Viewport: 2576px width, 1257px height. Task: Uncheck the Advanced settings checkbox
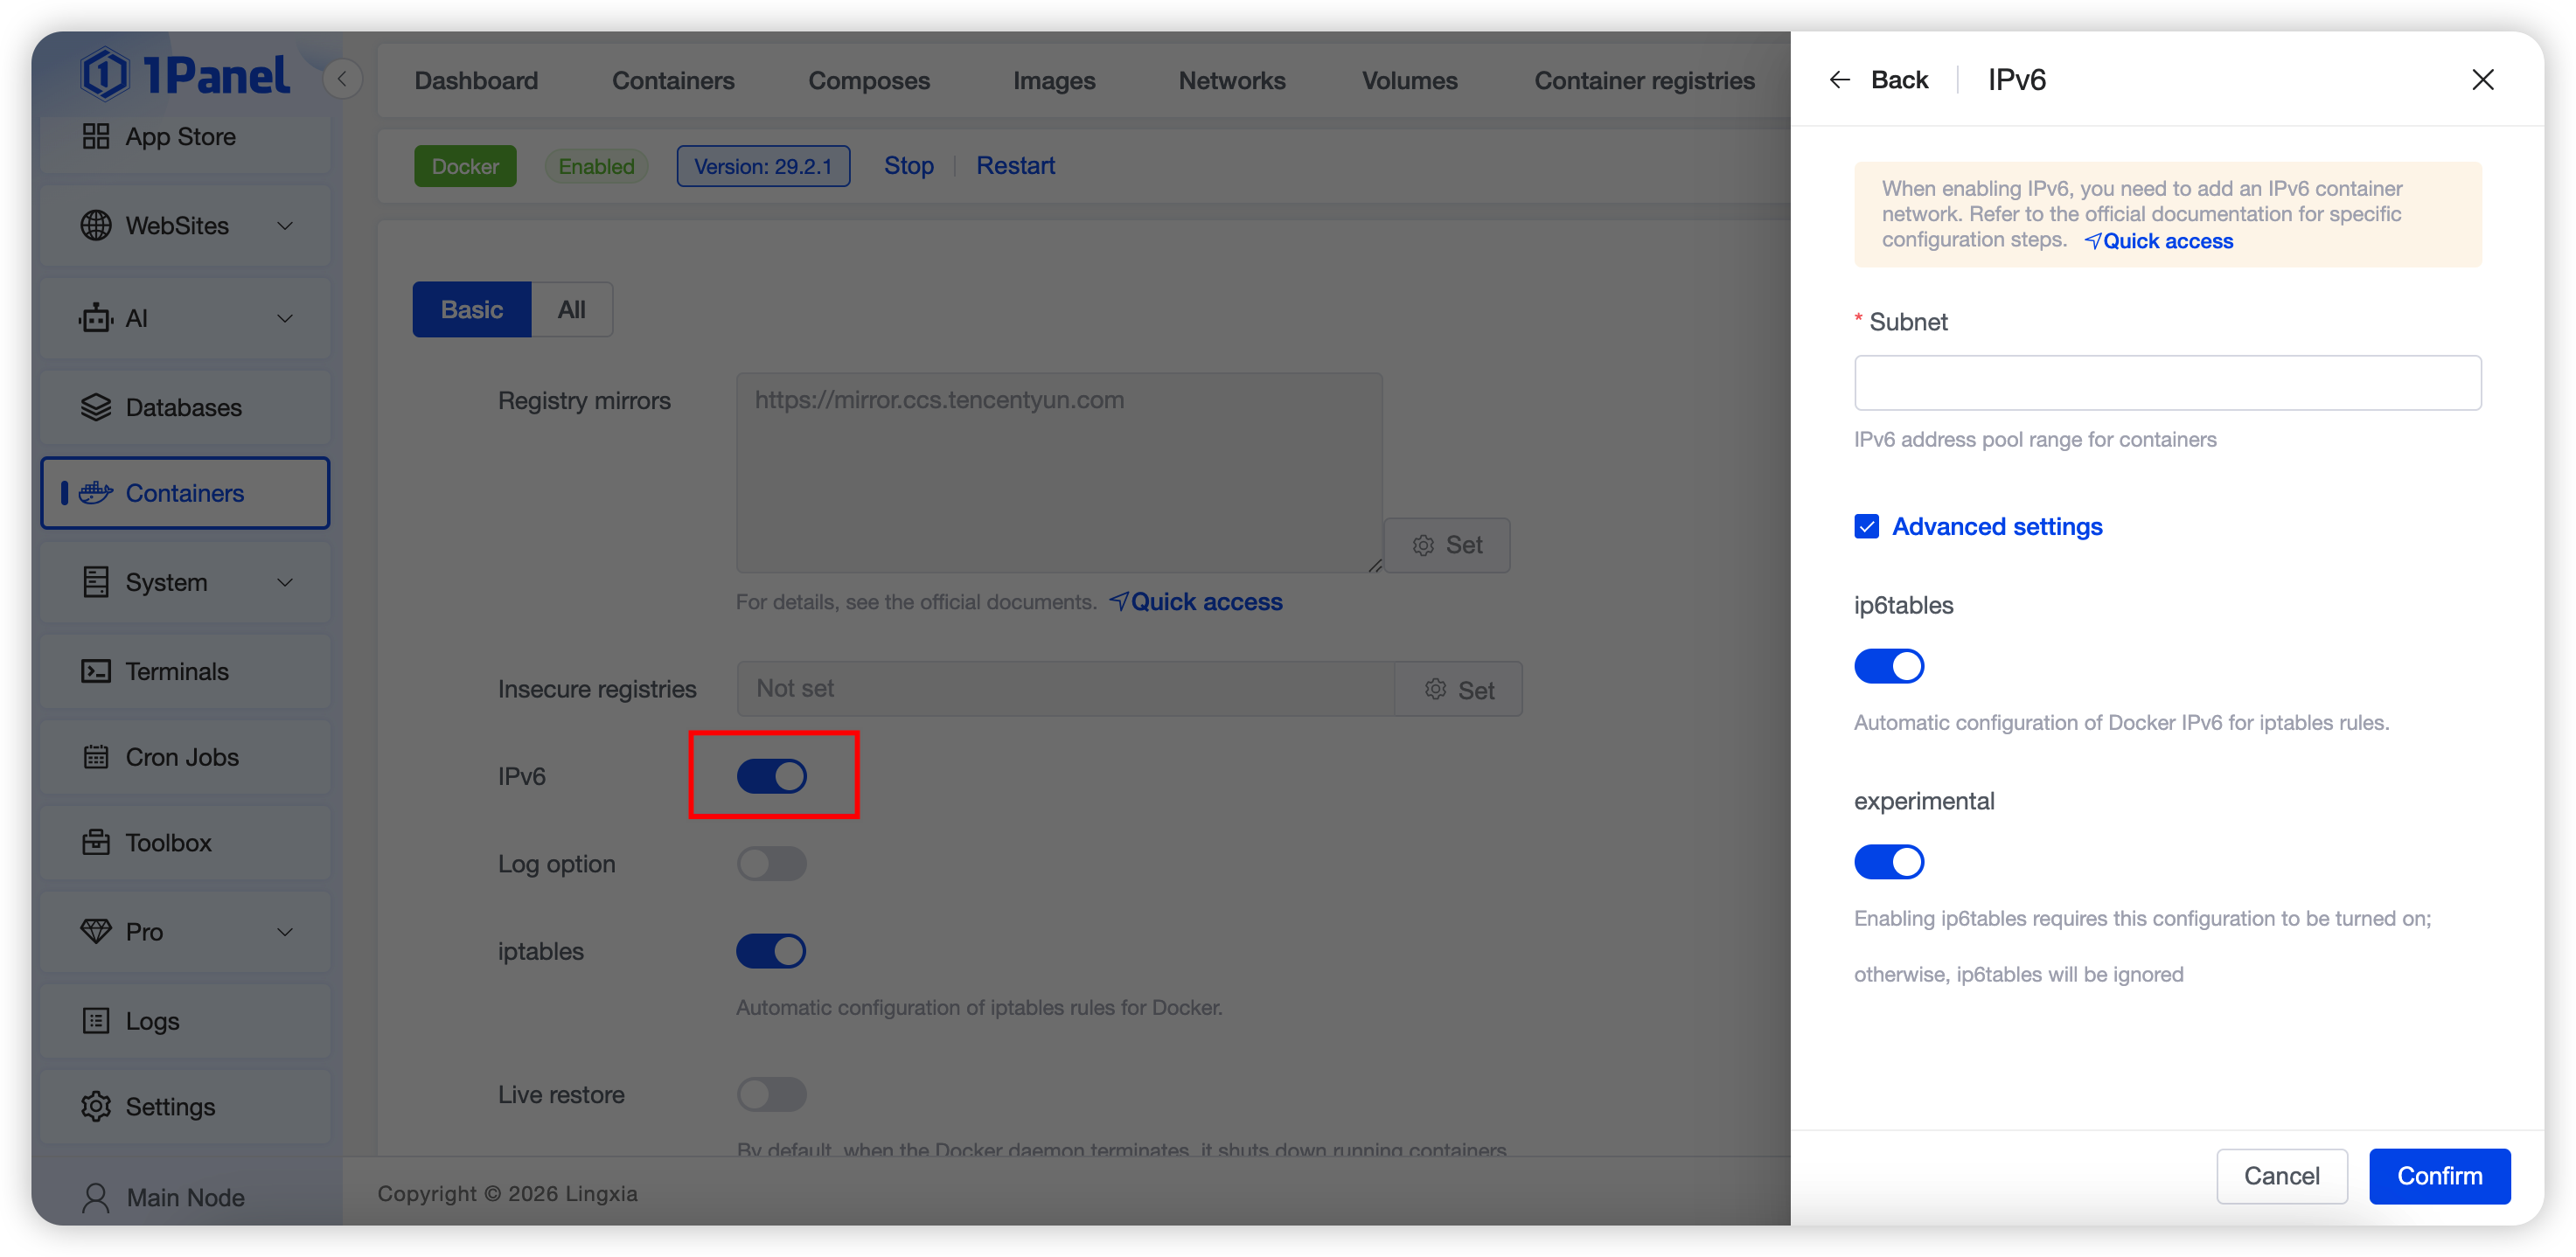click(1866, 527)
